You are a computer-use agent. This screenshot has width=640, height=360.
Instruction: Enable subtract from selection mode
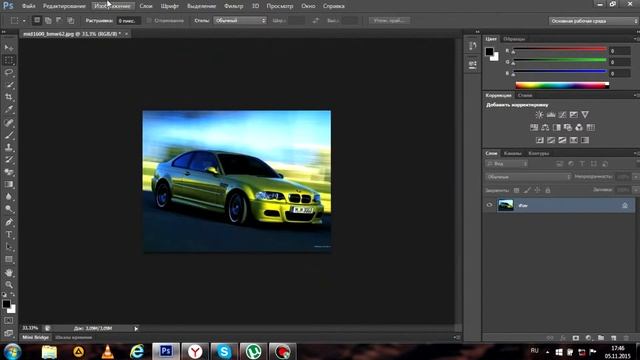(59, 20)
